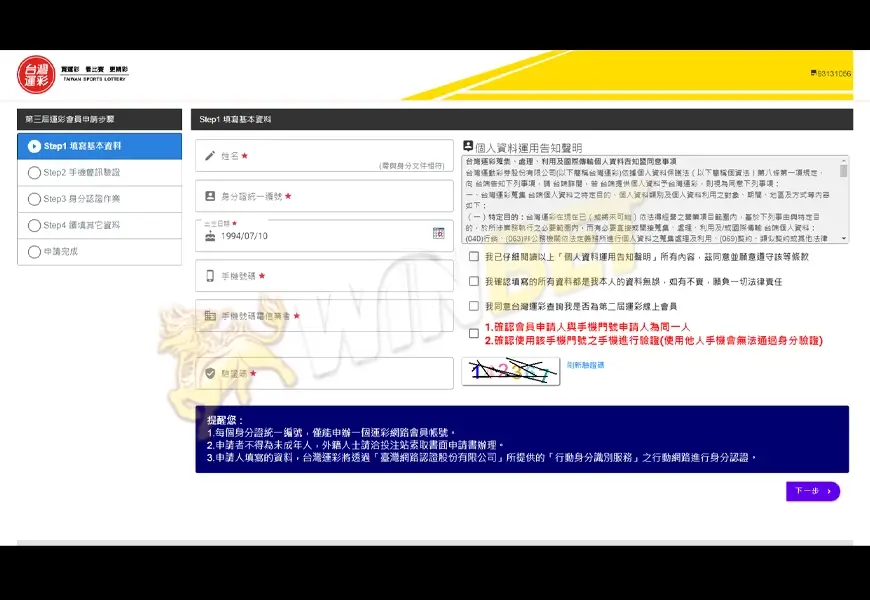Tick the checkbox confirming all data is my own
The image size is (870, 600).
point(474,282)
